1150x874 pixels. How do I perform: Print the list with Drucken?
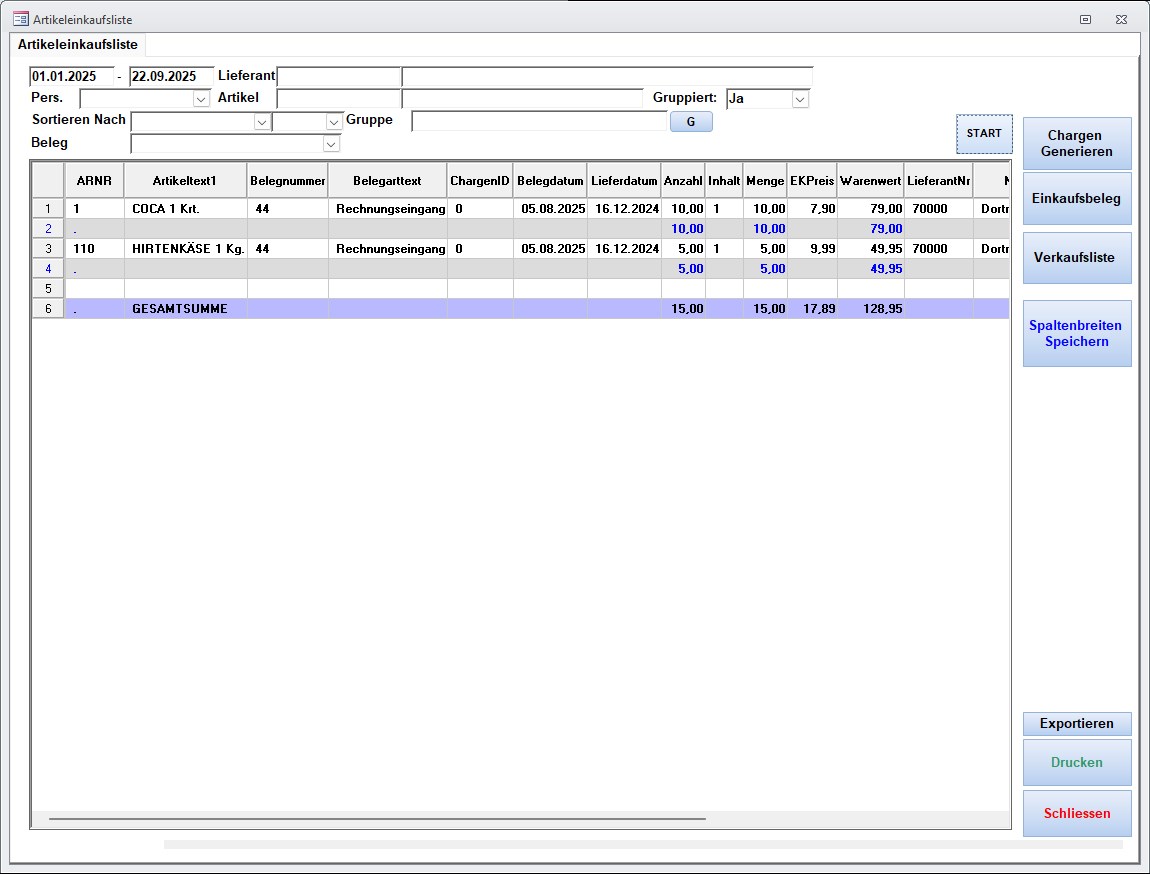[x=1077, y=763]
